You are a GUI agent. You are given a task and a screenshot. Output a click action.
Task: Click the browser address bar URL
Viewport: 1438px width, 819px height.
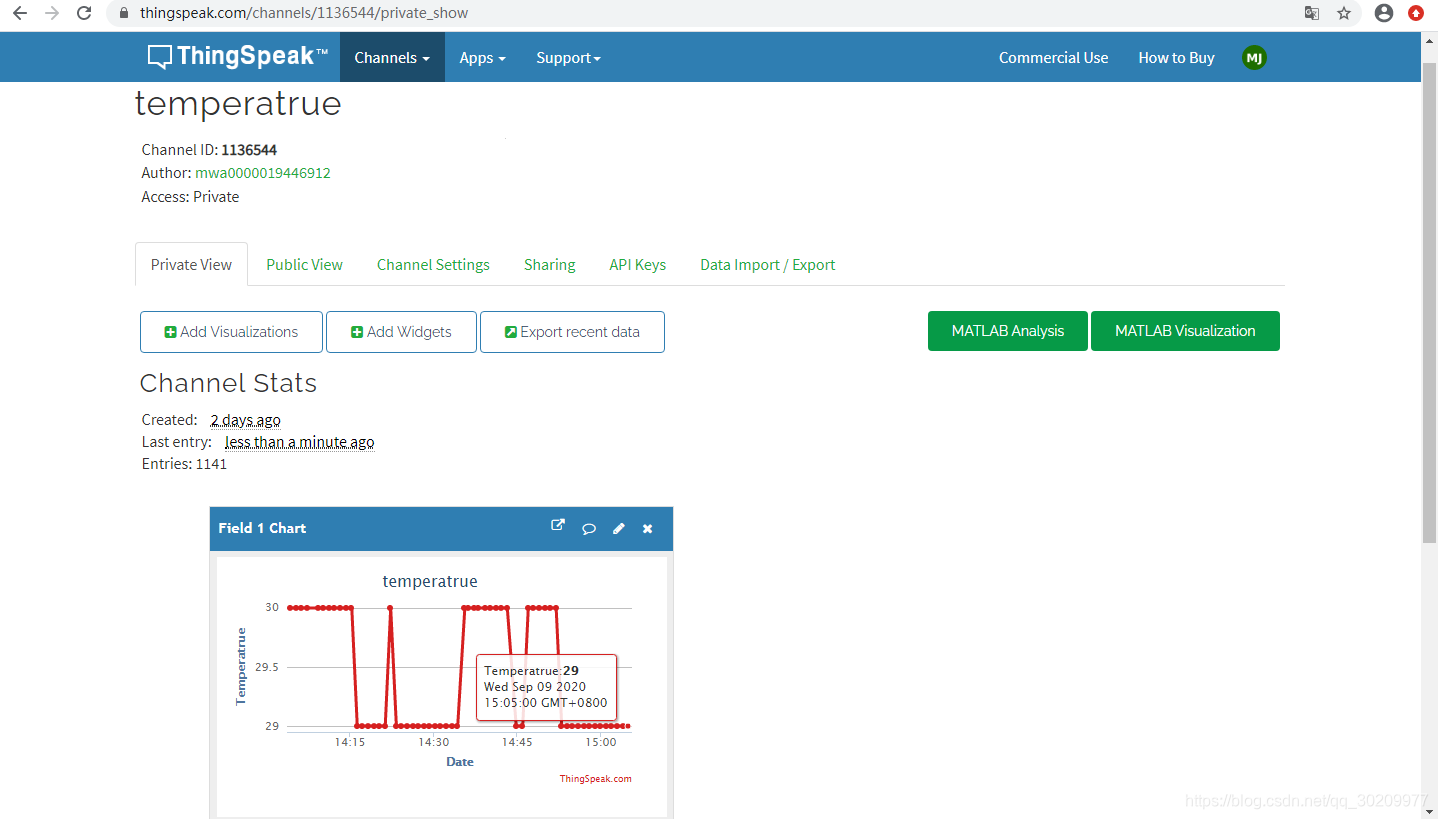coord(304,13)
